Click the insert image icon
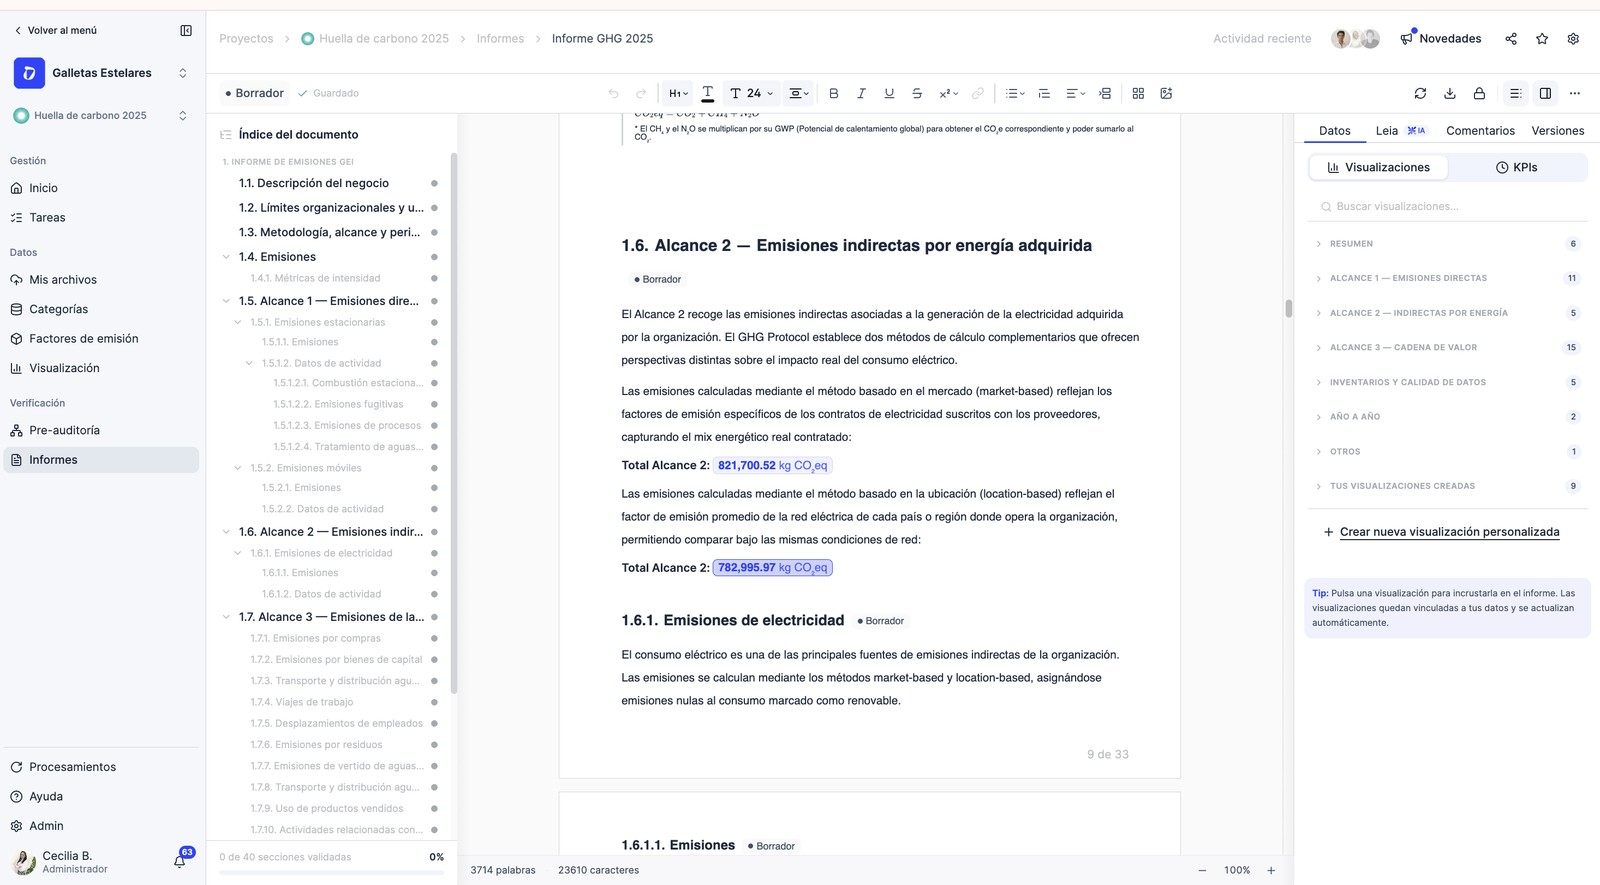 point(1166,93)
